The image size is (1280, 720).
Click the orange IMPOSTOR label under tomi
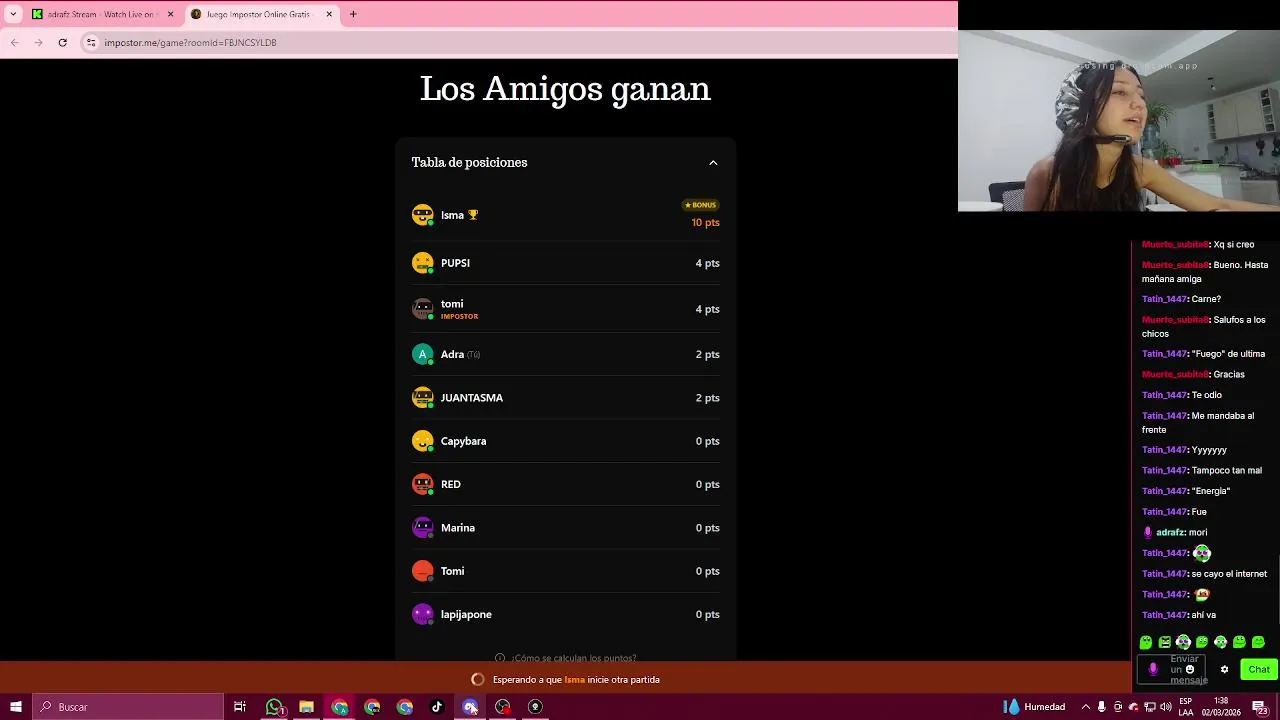point(460,316)
